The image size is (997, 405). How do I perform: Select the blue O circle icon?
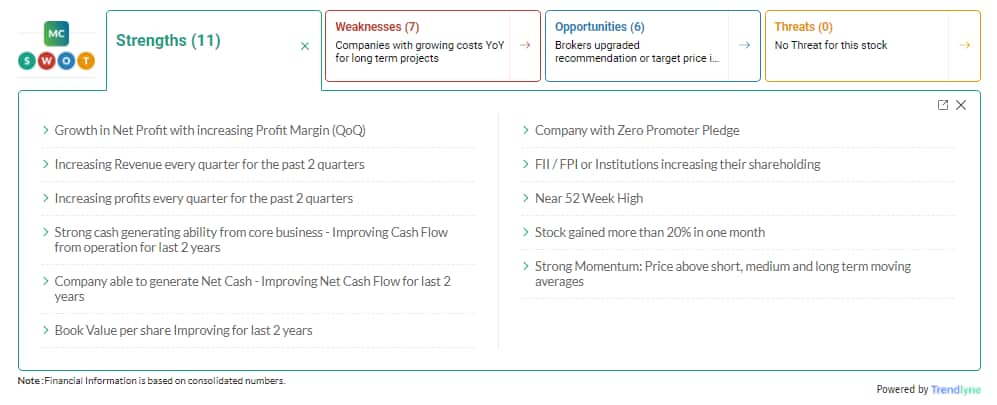tap(66, 61)
